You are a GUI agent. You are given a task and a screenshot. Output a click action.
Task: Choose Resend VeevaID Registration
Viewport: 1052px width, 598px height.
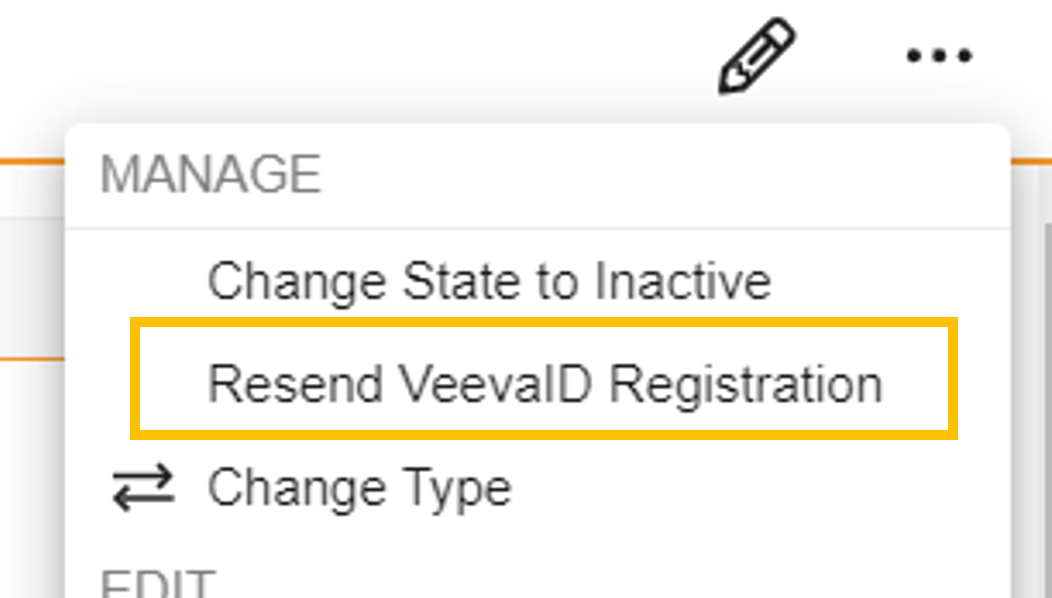(544, 384)
